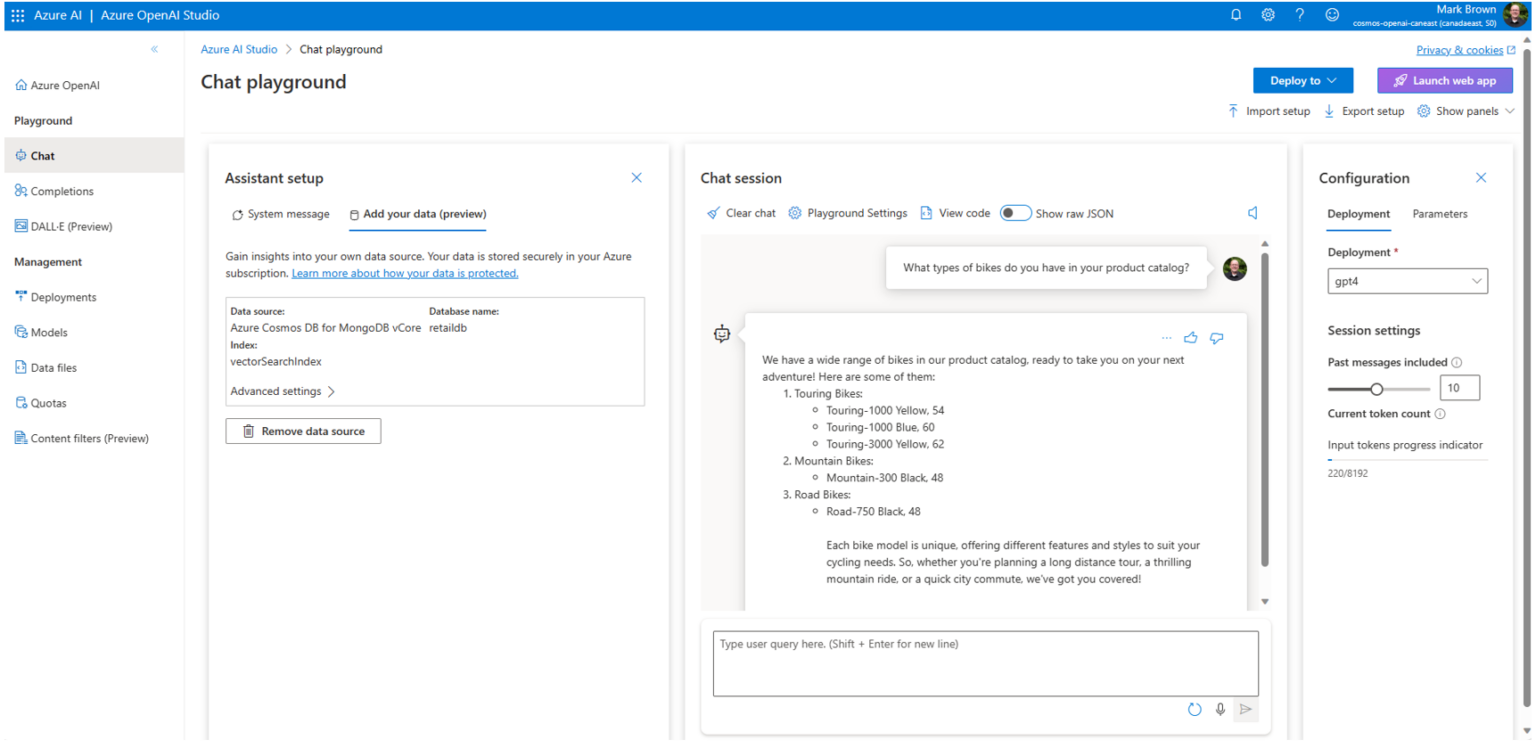This screenshot has height=748, width=1536.
Task: Click into the user query text box
Action: [985, 663]
